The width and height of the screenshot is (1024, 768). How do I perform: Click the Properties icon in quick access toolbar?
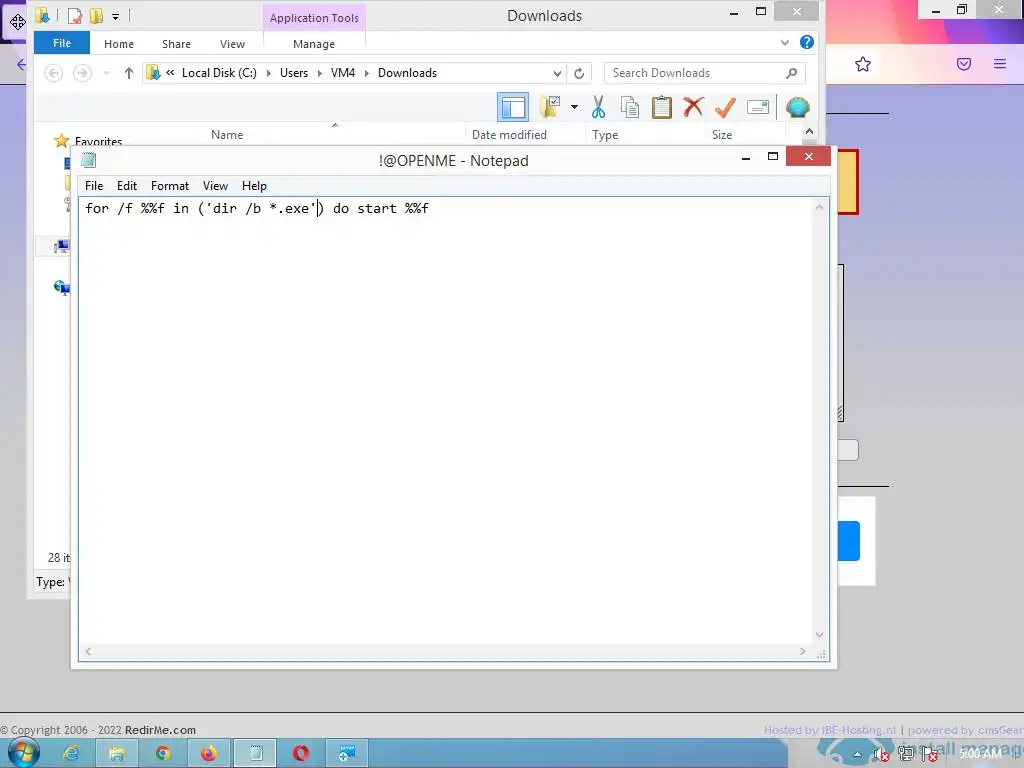(74, 16)
